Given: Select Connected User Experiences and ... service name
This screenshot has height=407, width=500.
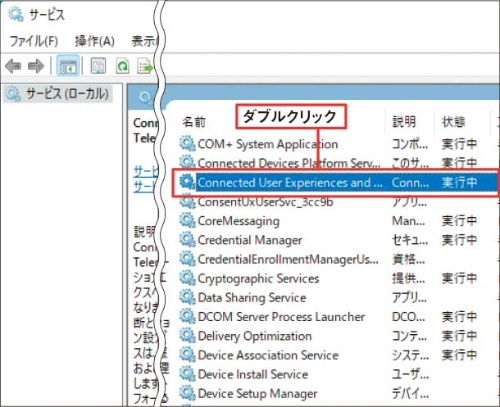Looking at the screenshot, I should pos(290,183).
